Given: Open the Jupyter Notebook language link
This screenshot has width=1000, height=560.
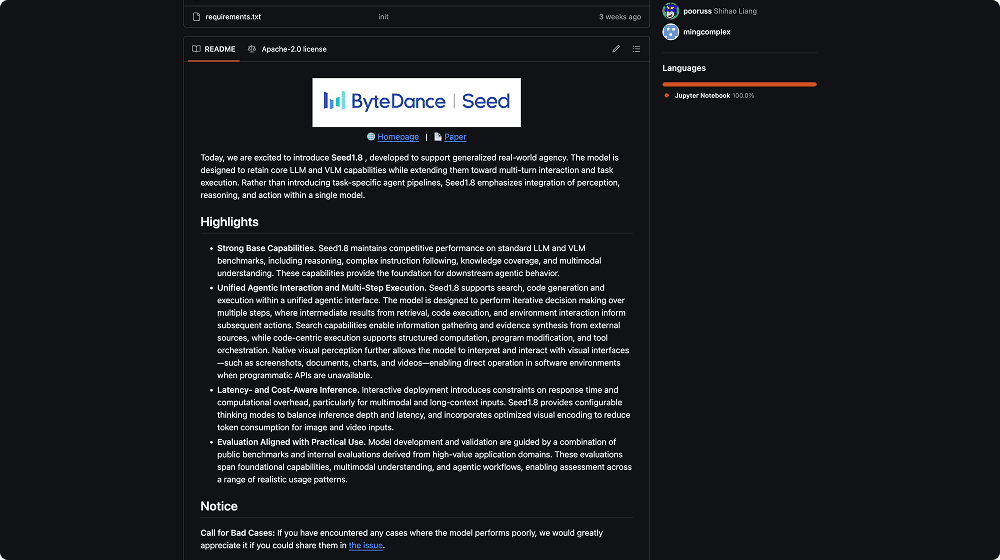Looking at the screenshot, I should 714,96.
